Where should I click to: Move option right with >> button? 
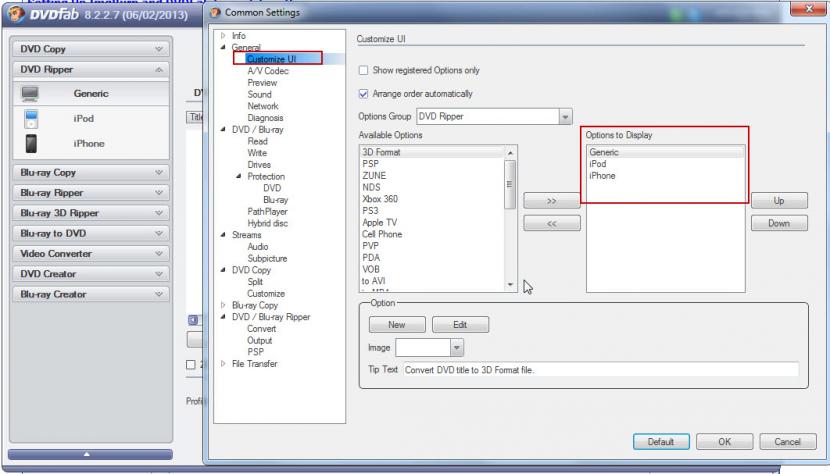pyautogui.click(x=552, y=201)
